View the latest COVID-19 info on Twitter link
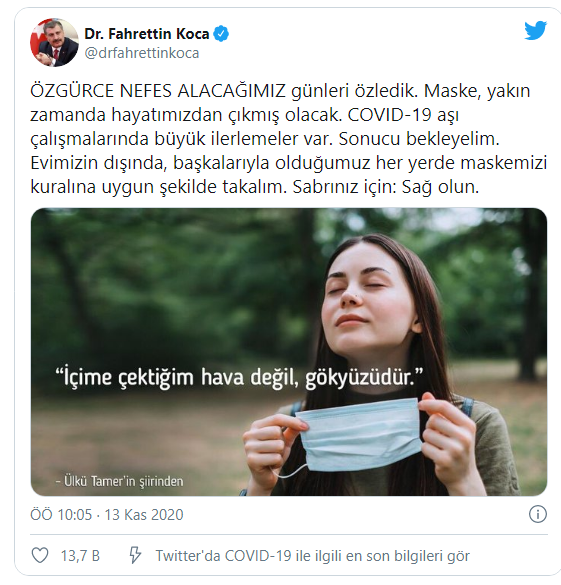The width and height of the screenshot is (561, 585). (x=313, y=556)
